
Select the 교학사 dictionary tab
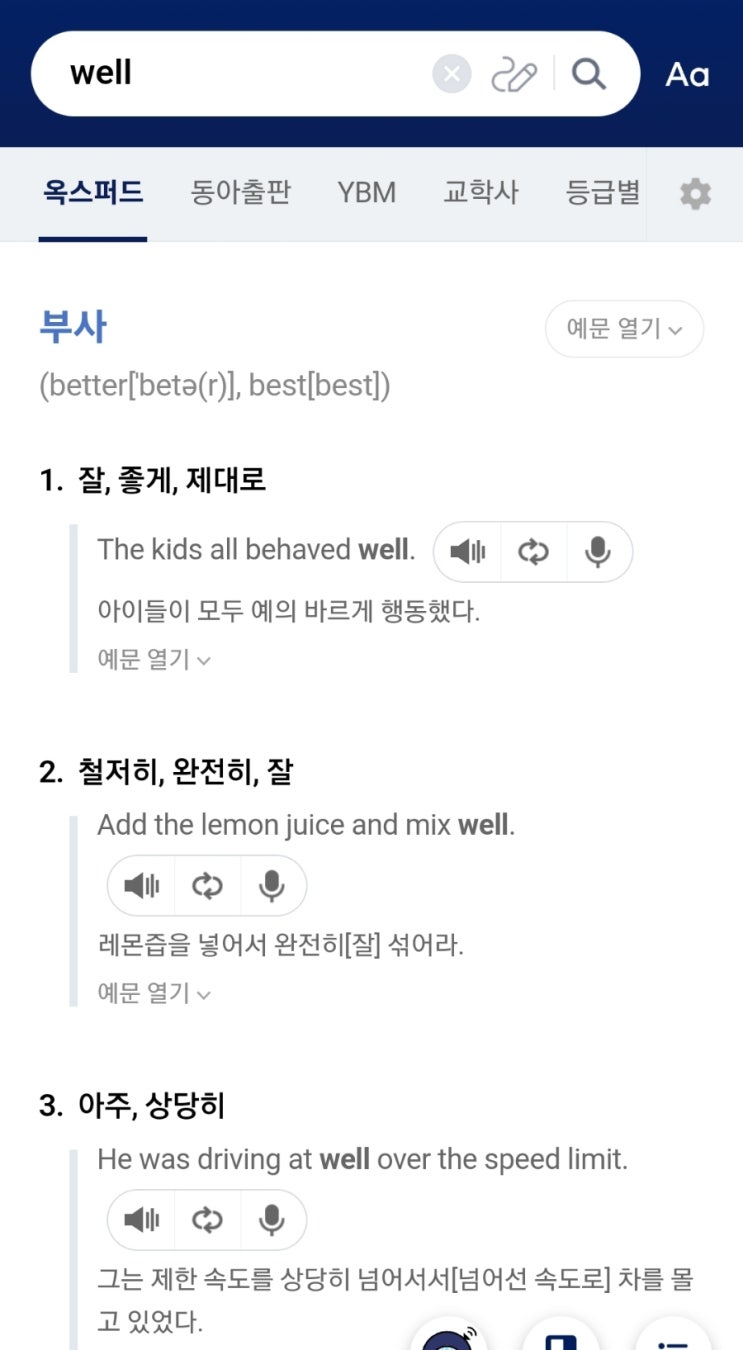(481, 192)
